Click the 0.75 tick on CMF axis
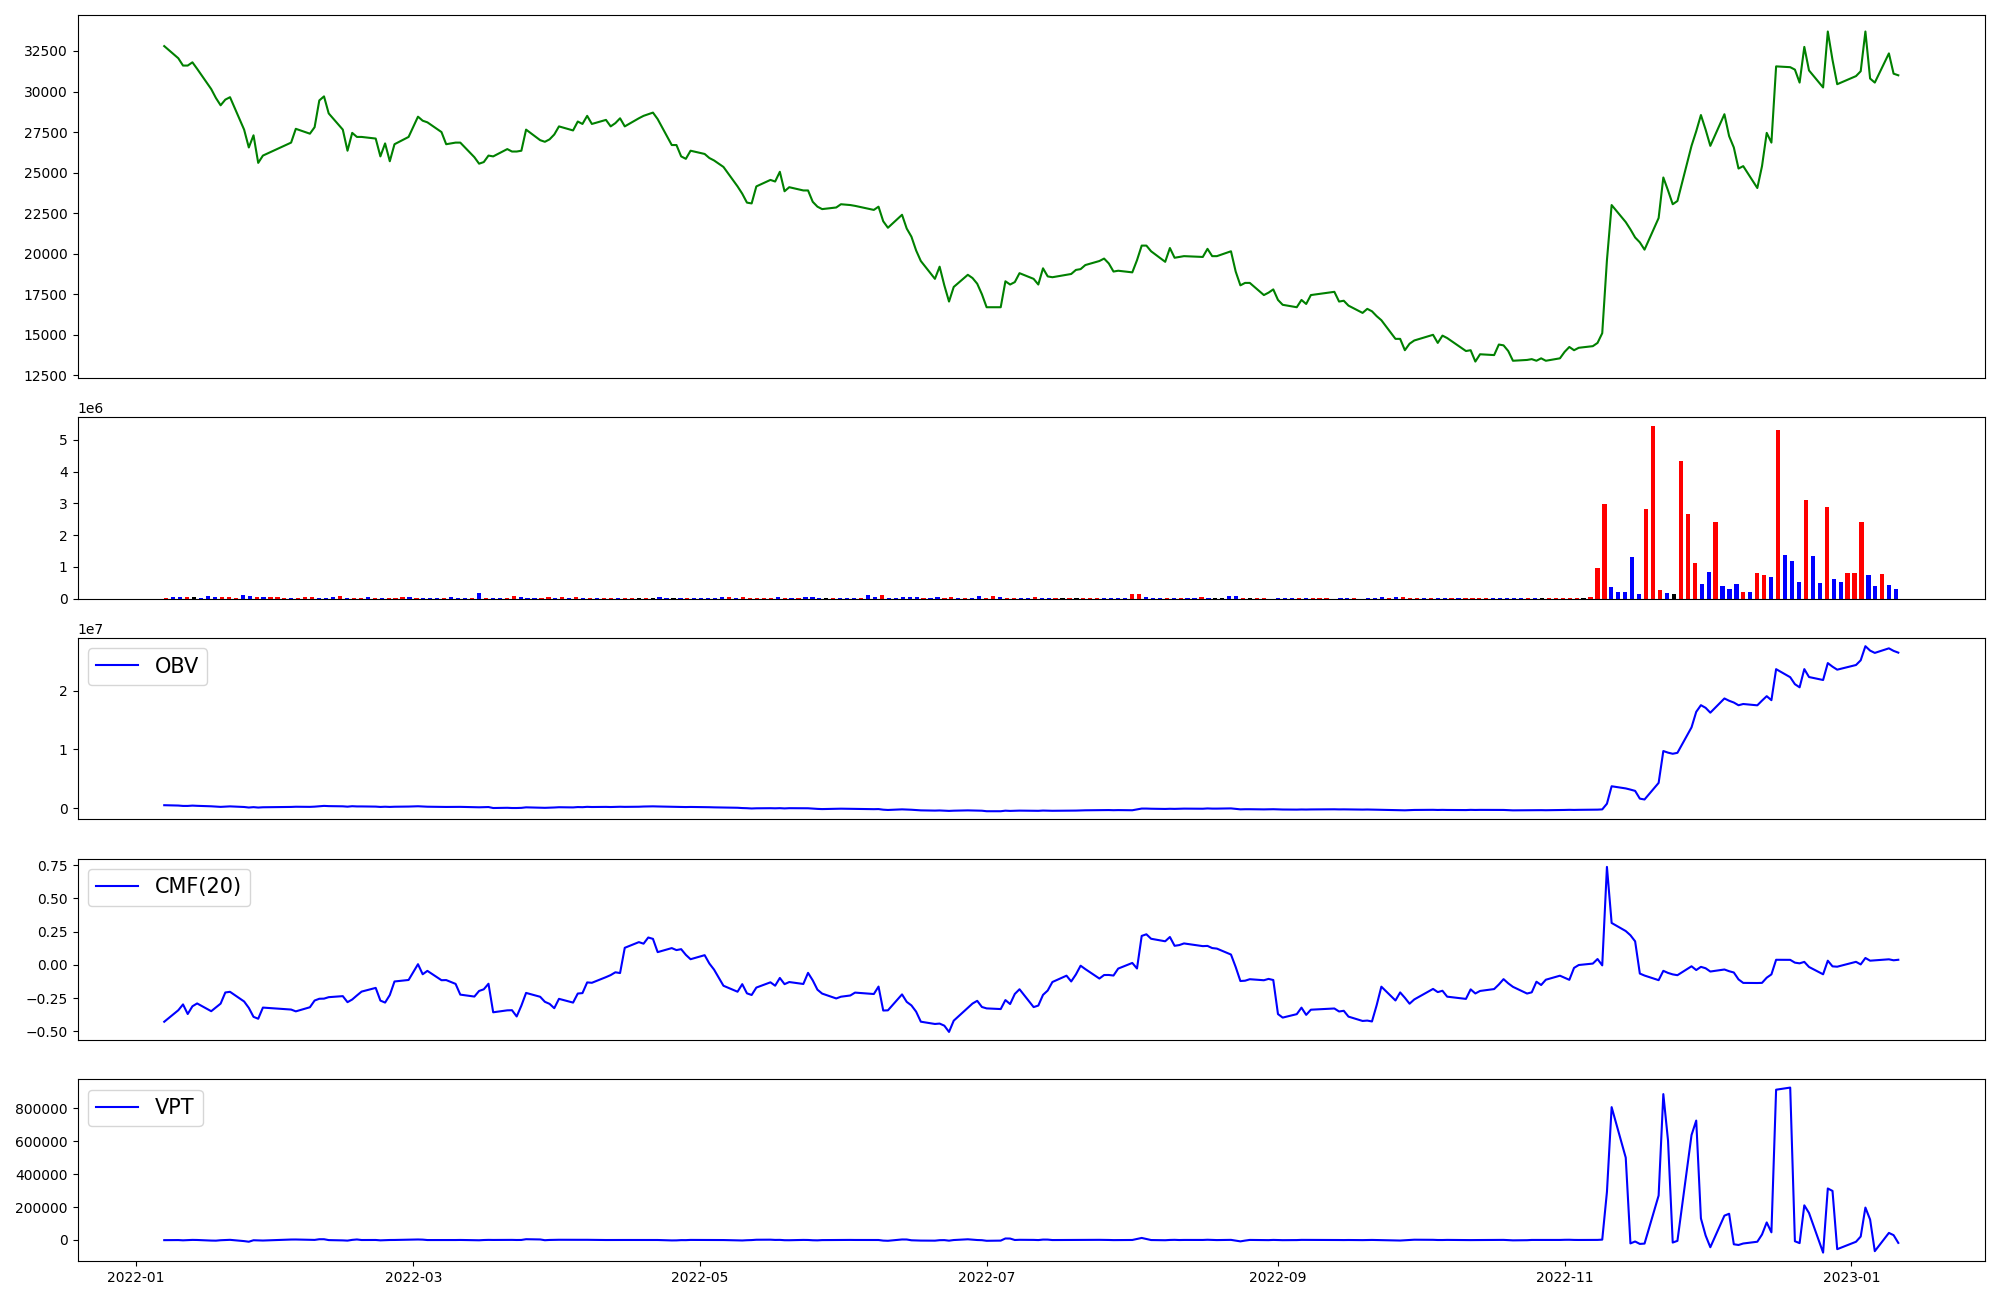The width and height of the screenshot is (2000, 1300). coord(52,866)
